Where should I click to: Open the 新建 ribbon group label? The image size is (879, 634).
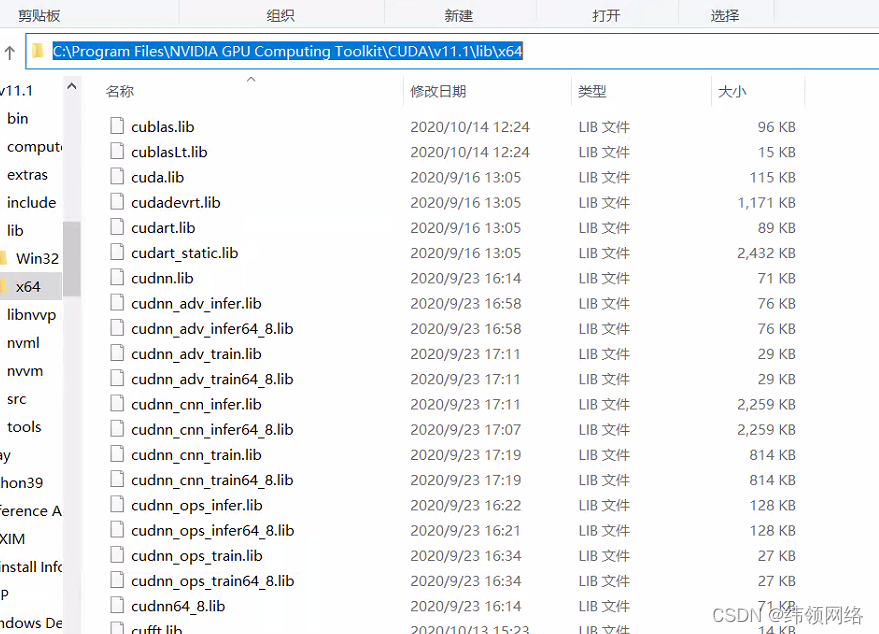point(459,16)
